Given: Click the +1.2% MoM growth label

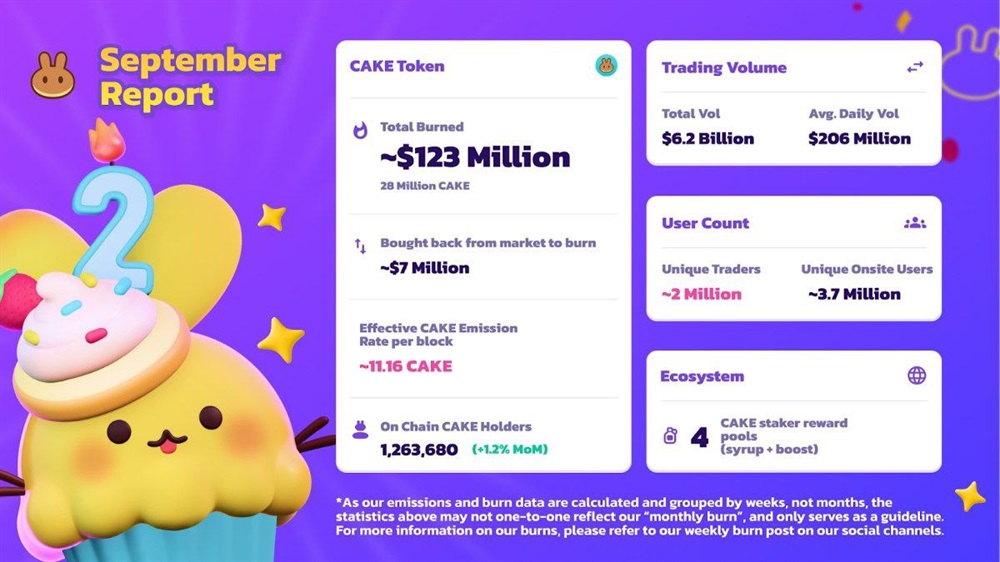Looking at the screenshot, I should 510,450.
